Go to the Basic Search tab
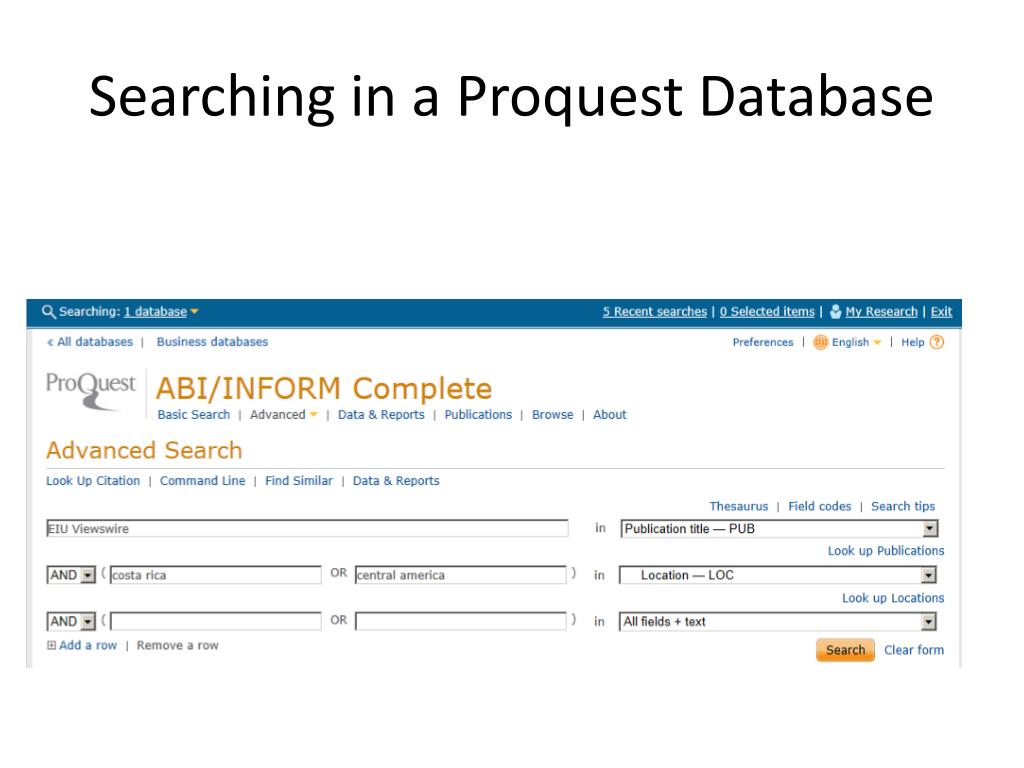 pos(194,415)
